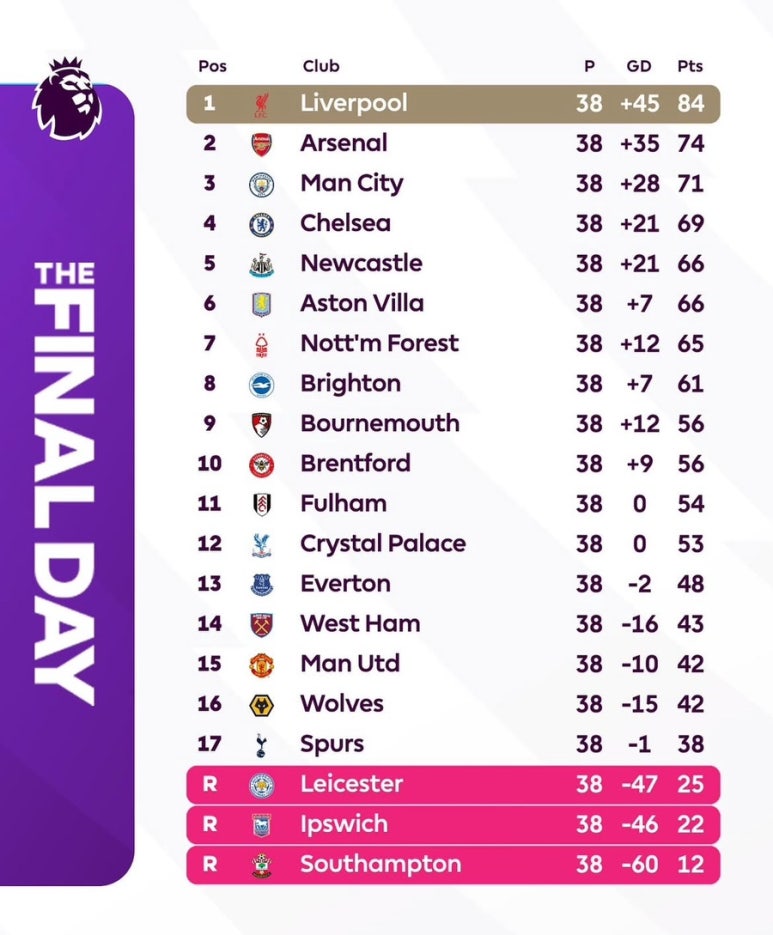Image resolution: width=773 pixels, height=935 pixels.
Task: Click the Spurs cockerel crest
Action: [x=261, y=745]
